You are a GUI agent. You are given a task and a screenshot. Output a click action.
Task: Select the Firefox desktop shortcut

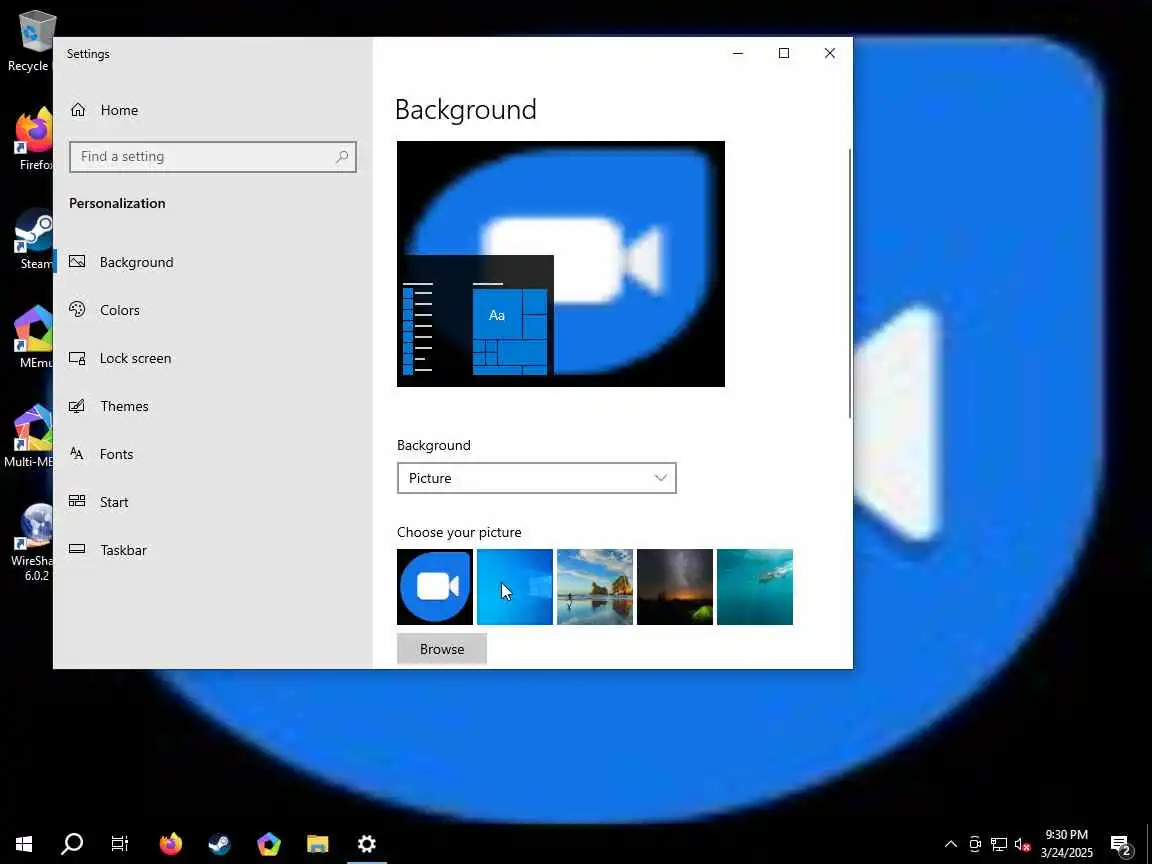point(31,140)
